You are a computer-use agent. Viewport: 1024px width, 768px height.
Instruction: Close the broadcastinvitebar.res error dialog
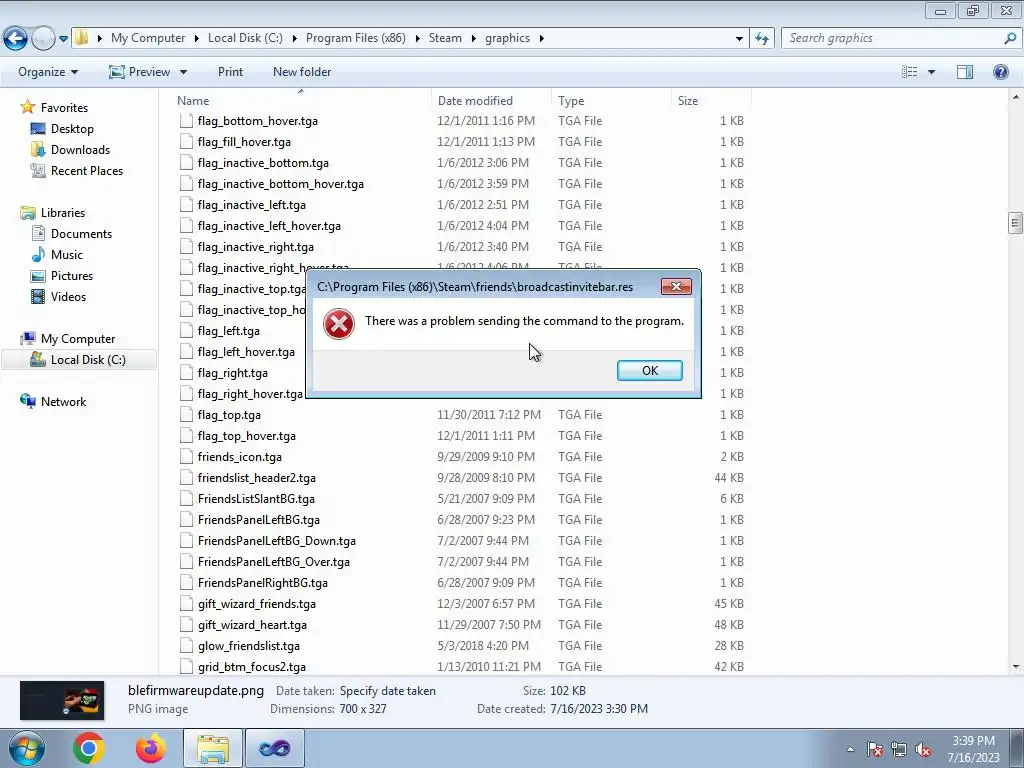click(x=676, y=287)
